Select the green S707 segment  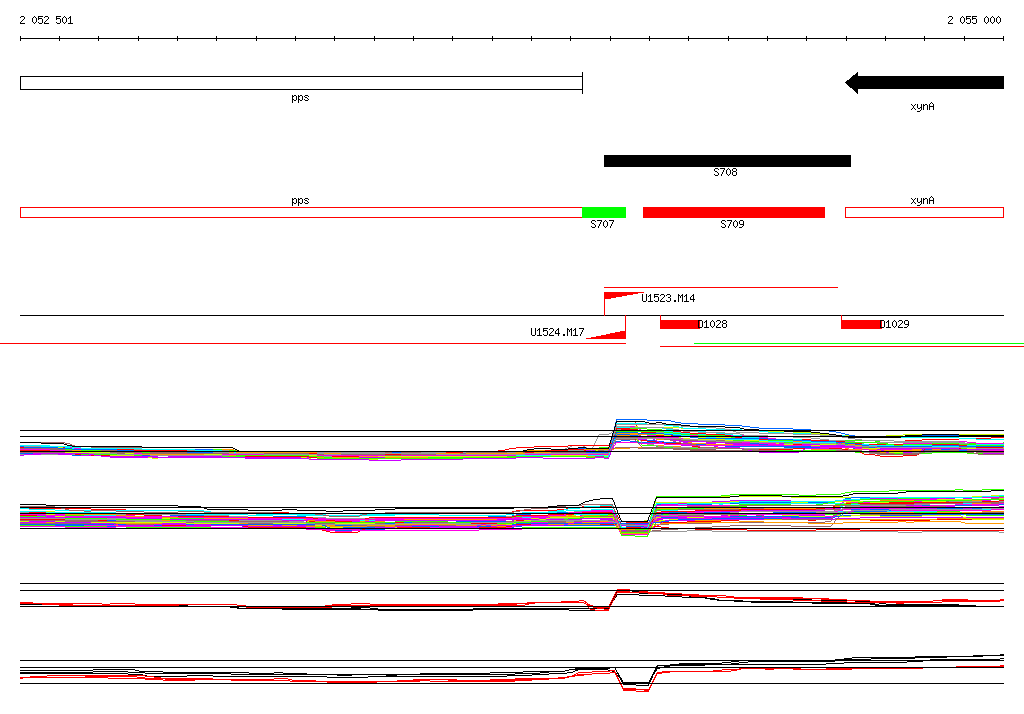604,212
